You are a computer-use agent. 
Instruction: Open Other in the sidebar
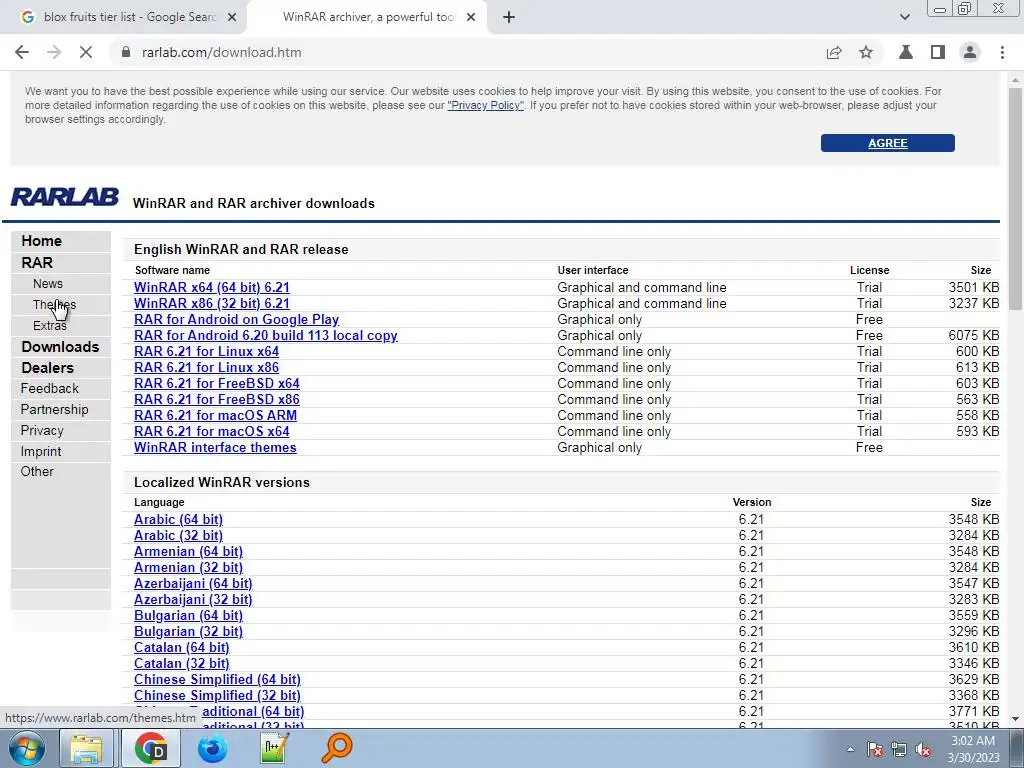pyautogui.click(x=37, y=472)
